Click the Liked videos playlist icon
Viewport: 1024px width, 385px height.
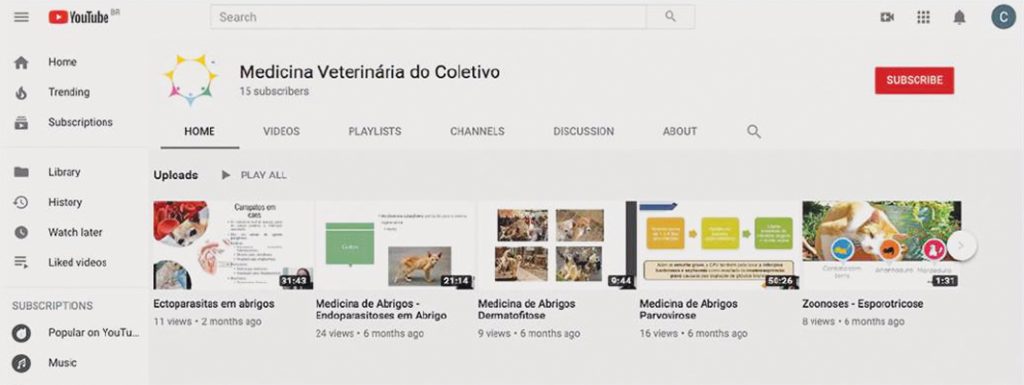tap(22, 262)
